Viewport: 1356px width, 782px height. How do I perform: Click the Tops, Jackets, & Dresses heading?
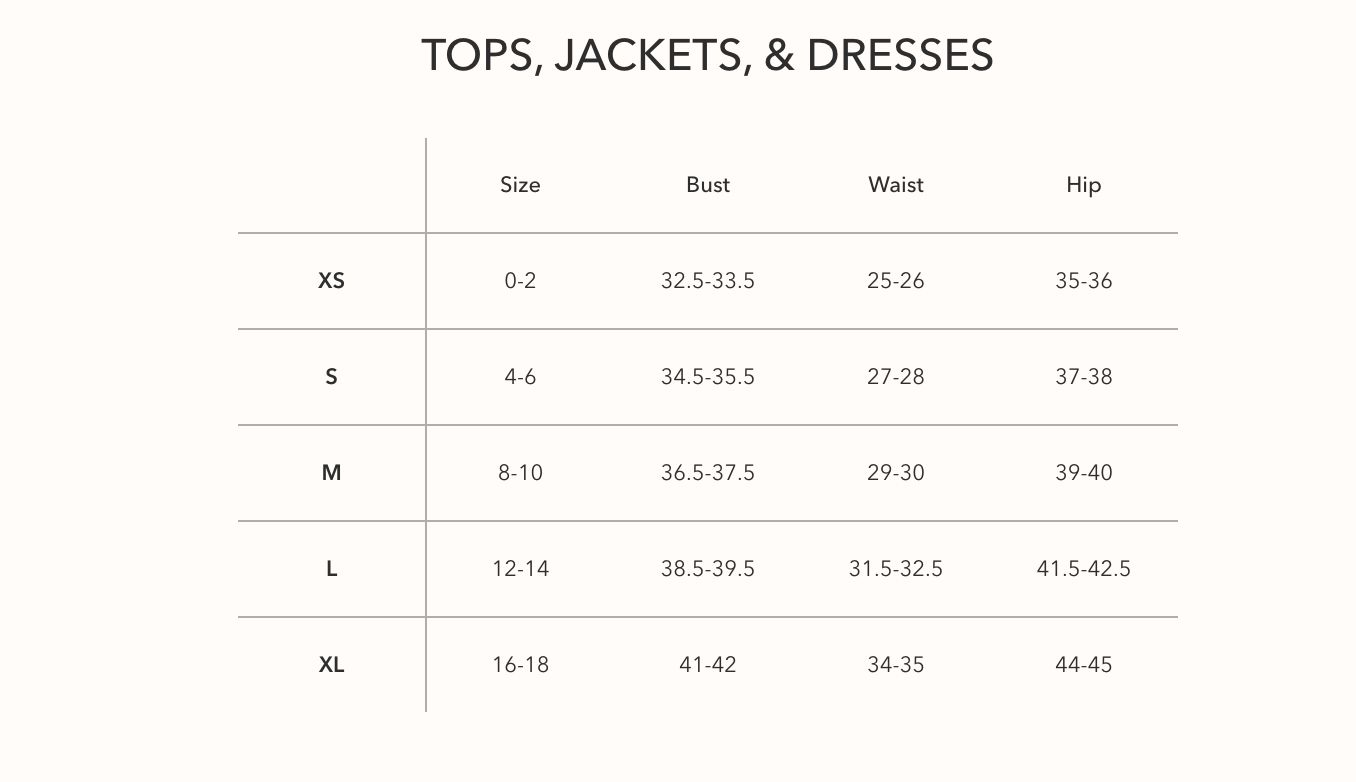(707, 55)
